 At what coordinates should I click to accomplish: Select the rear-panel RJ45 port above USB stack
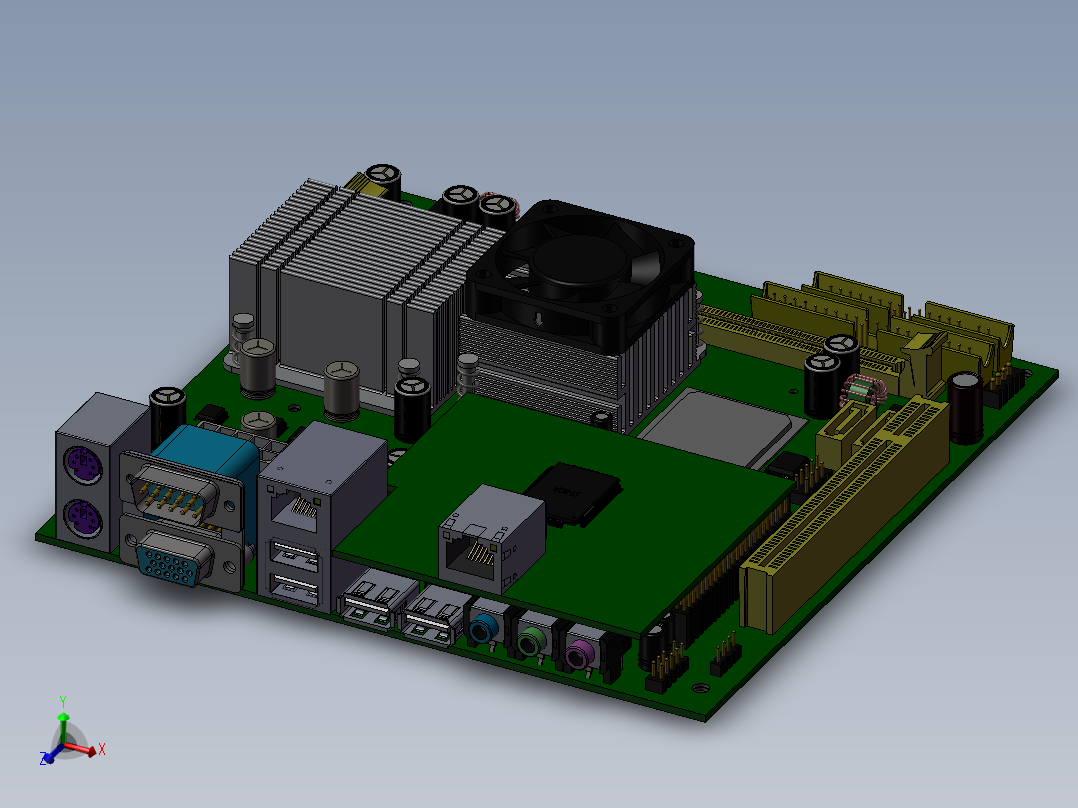[296, 510]
